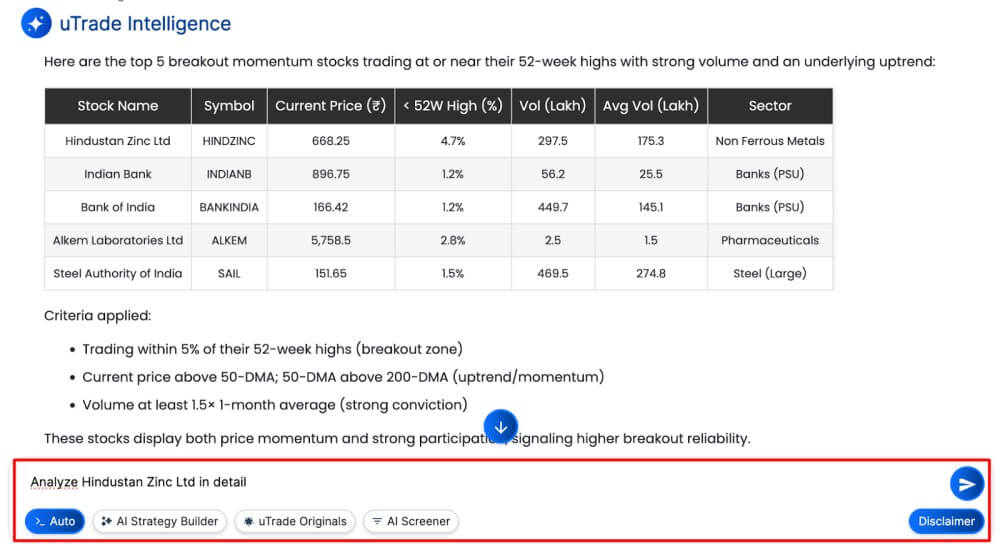This screenshot has height=559, width=1000.
Task: Click the uTrade Intelligence sparkle logo
Action: click(36, 24)
